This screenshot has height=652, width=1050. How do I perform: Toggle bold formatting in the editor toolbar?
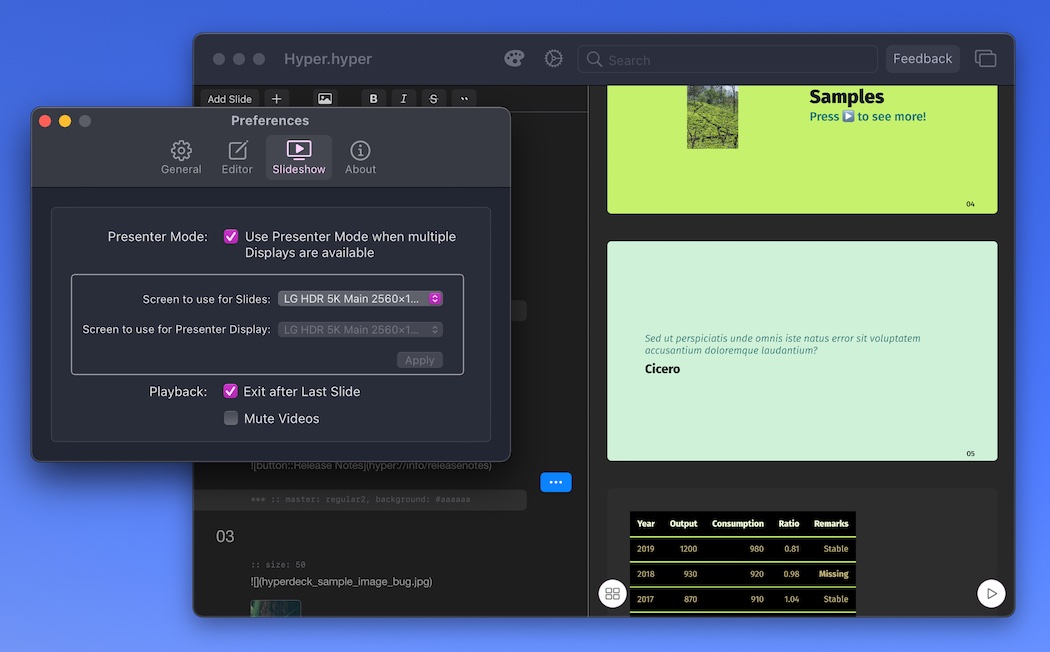tap(374, 98)
